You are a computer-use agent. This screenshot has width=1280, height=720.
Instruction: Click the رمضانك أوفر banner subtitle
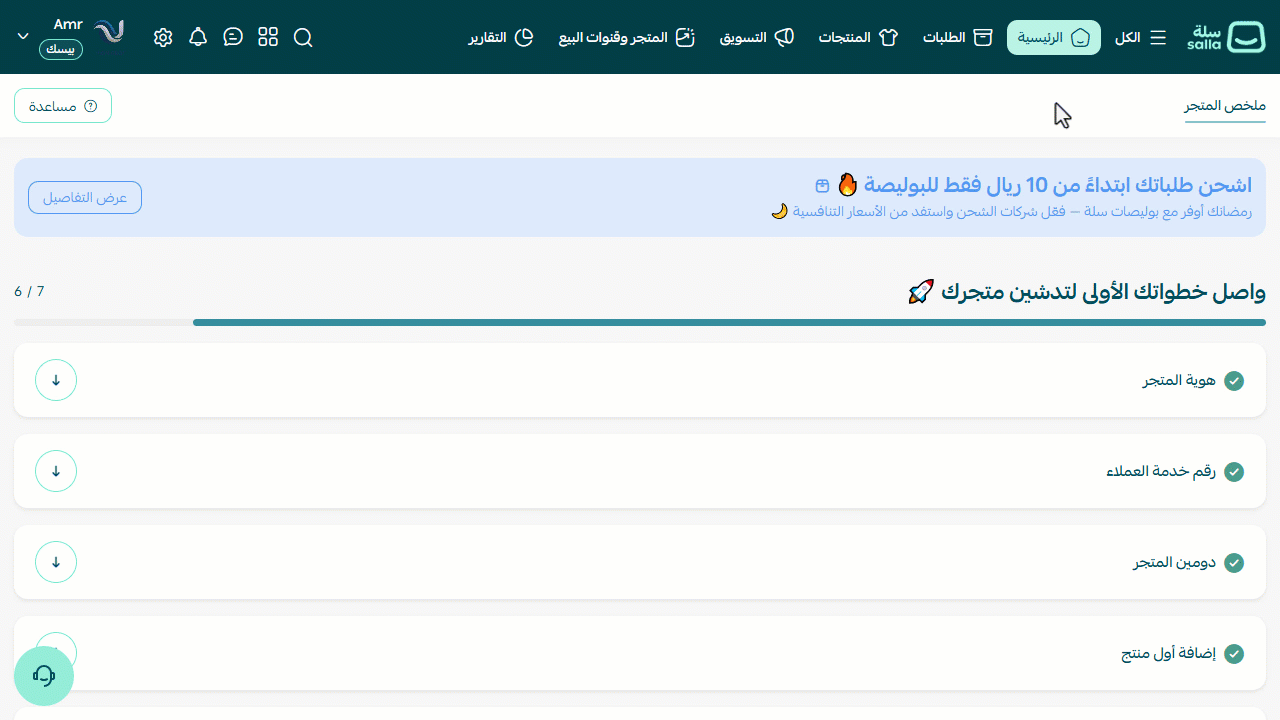[x=1011, y=212]
